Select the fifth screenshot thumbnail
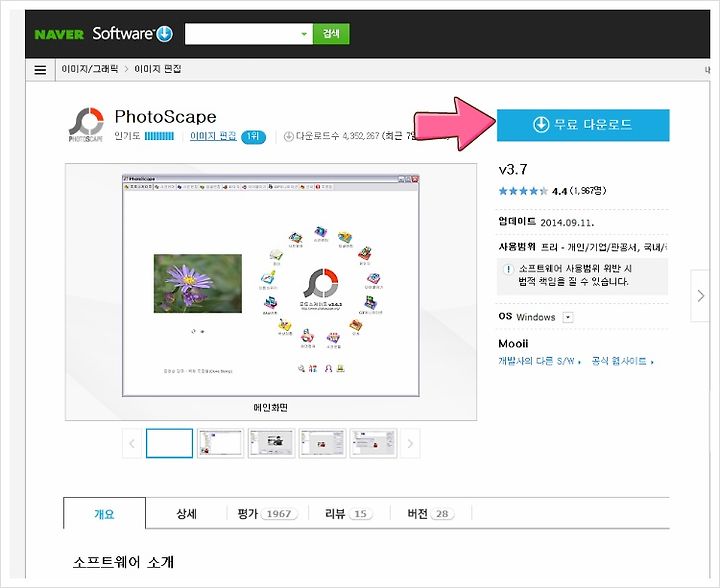 point(373,443)
